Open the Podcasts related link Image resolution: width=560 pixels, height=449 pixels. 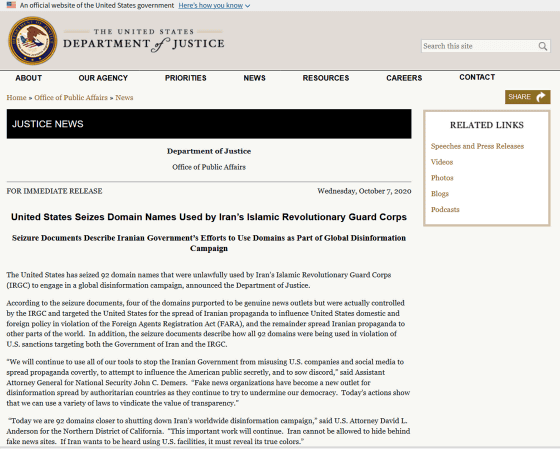click(x=445, y=209)
